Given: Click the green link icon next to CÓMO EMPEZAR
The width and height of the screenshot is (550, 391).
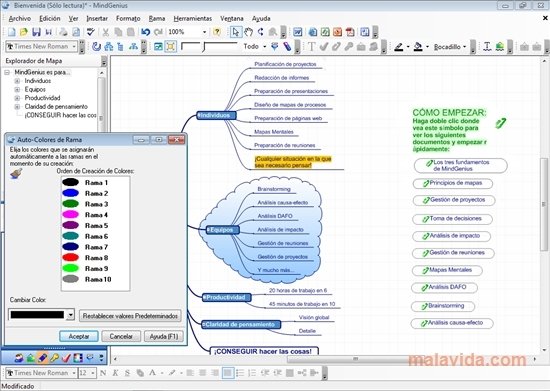Looking at the screenshot, I should [501, 123].
